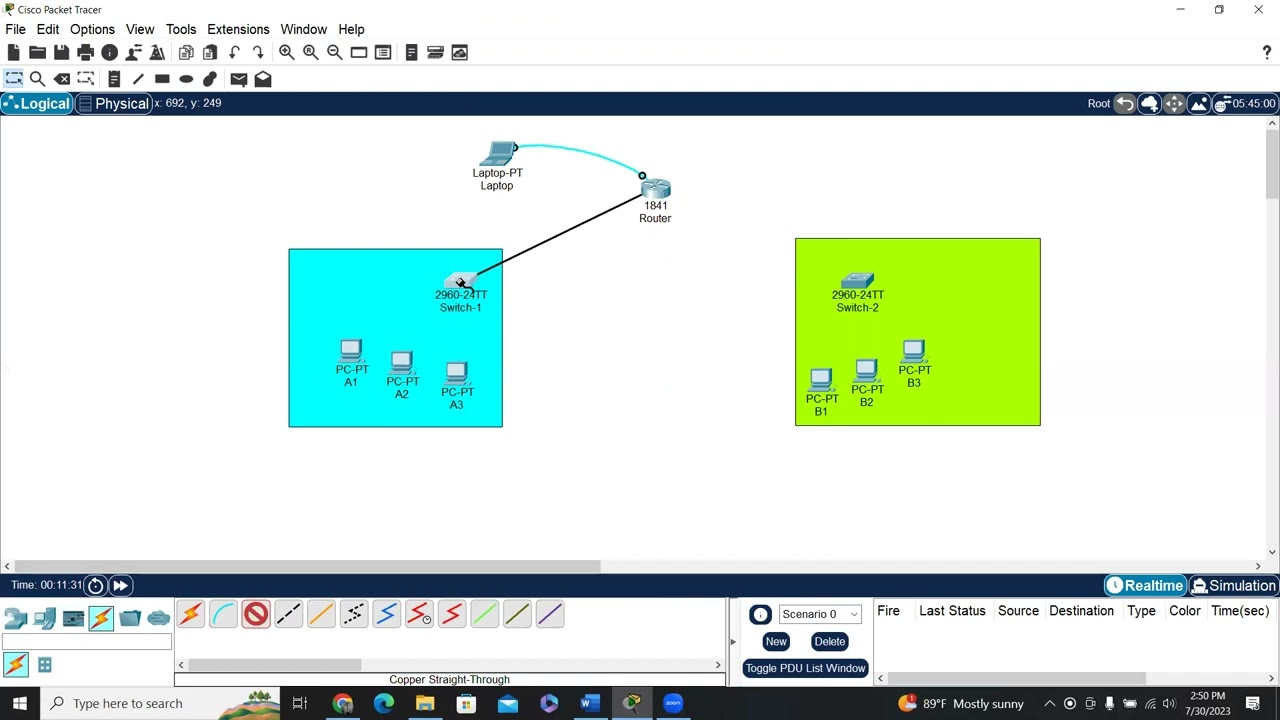The image size is (1280, 720).
Task: Click the workspace vertical scrollbar
Action: coord(1272,165)
